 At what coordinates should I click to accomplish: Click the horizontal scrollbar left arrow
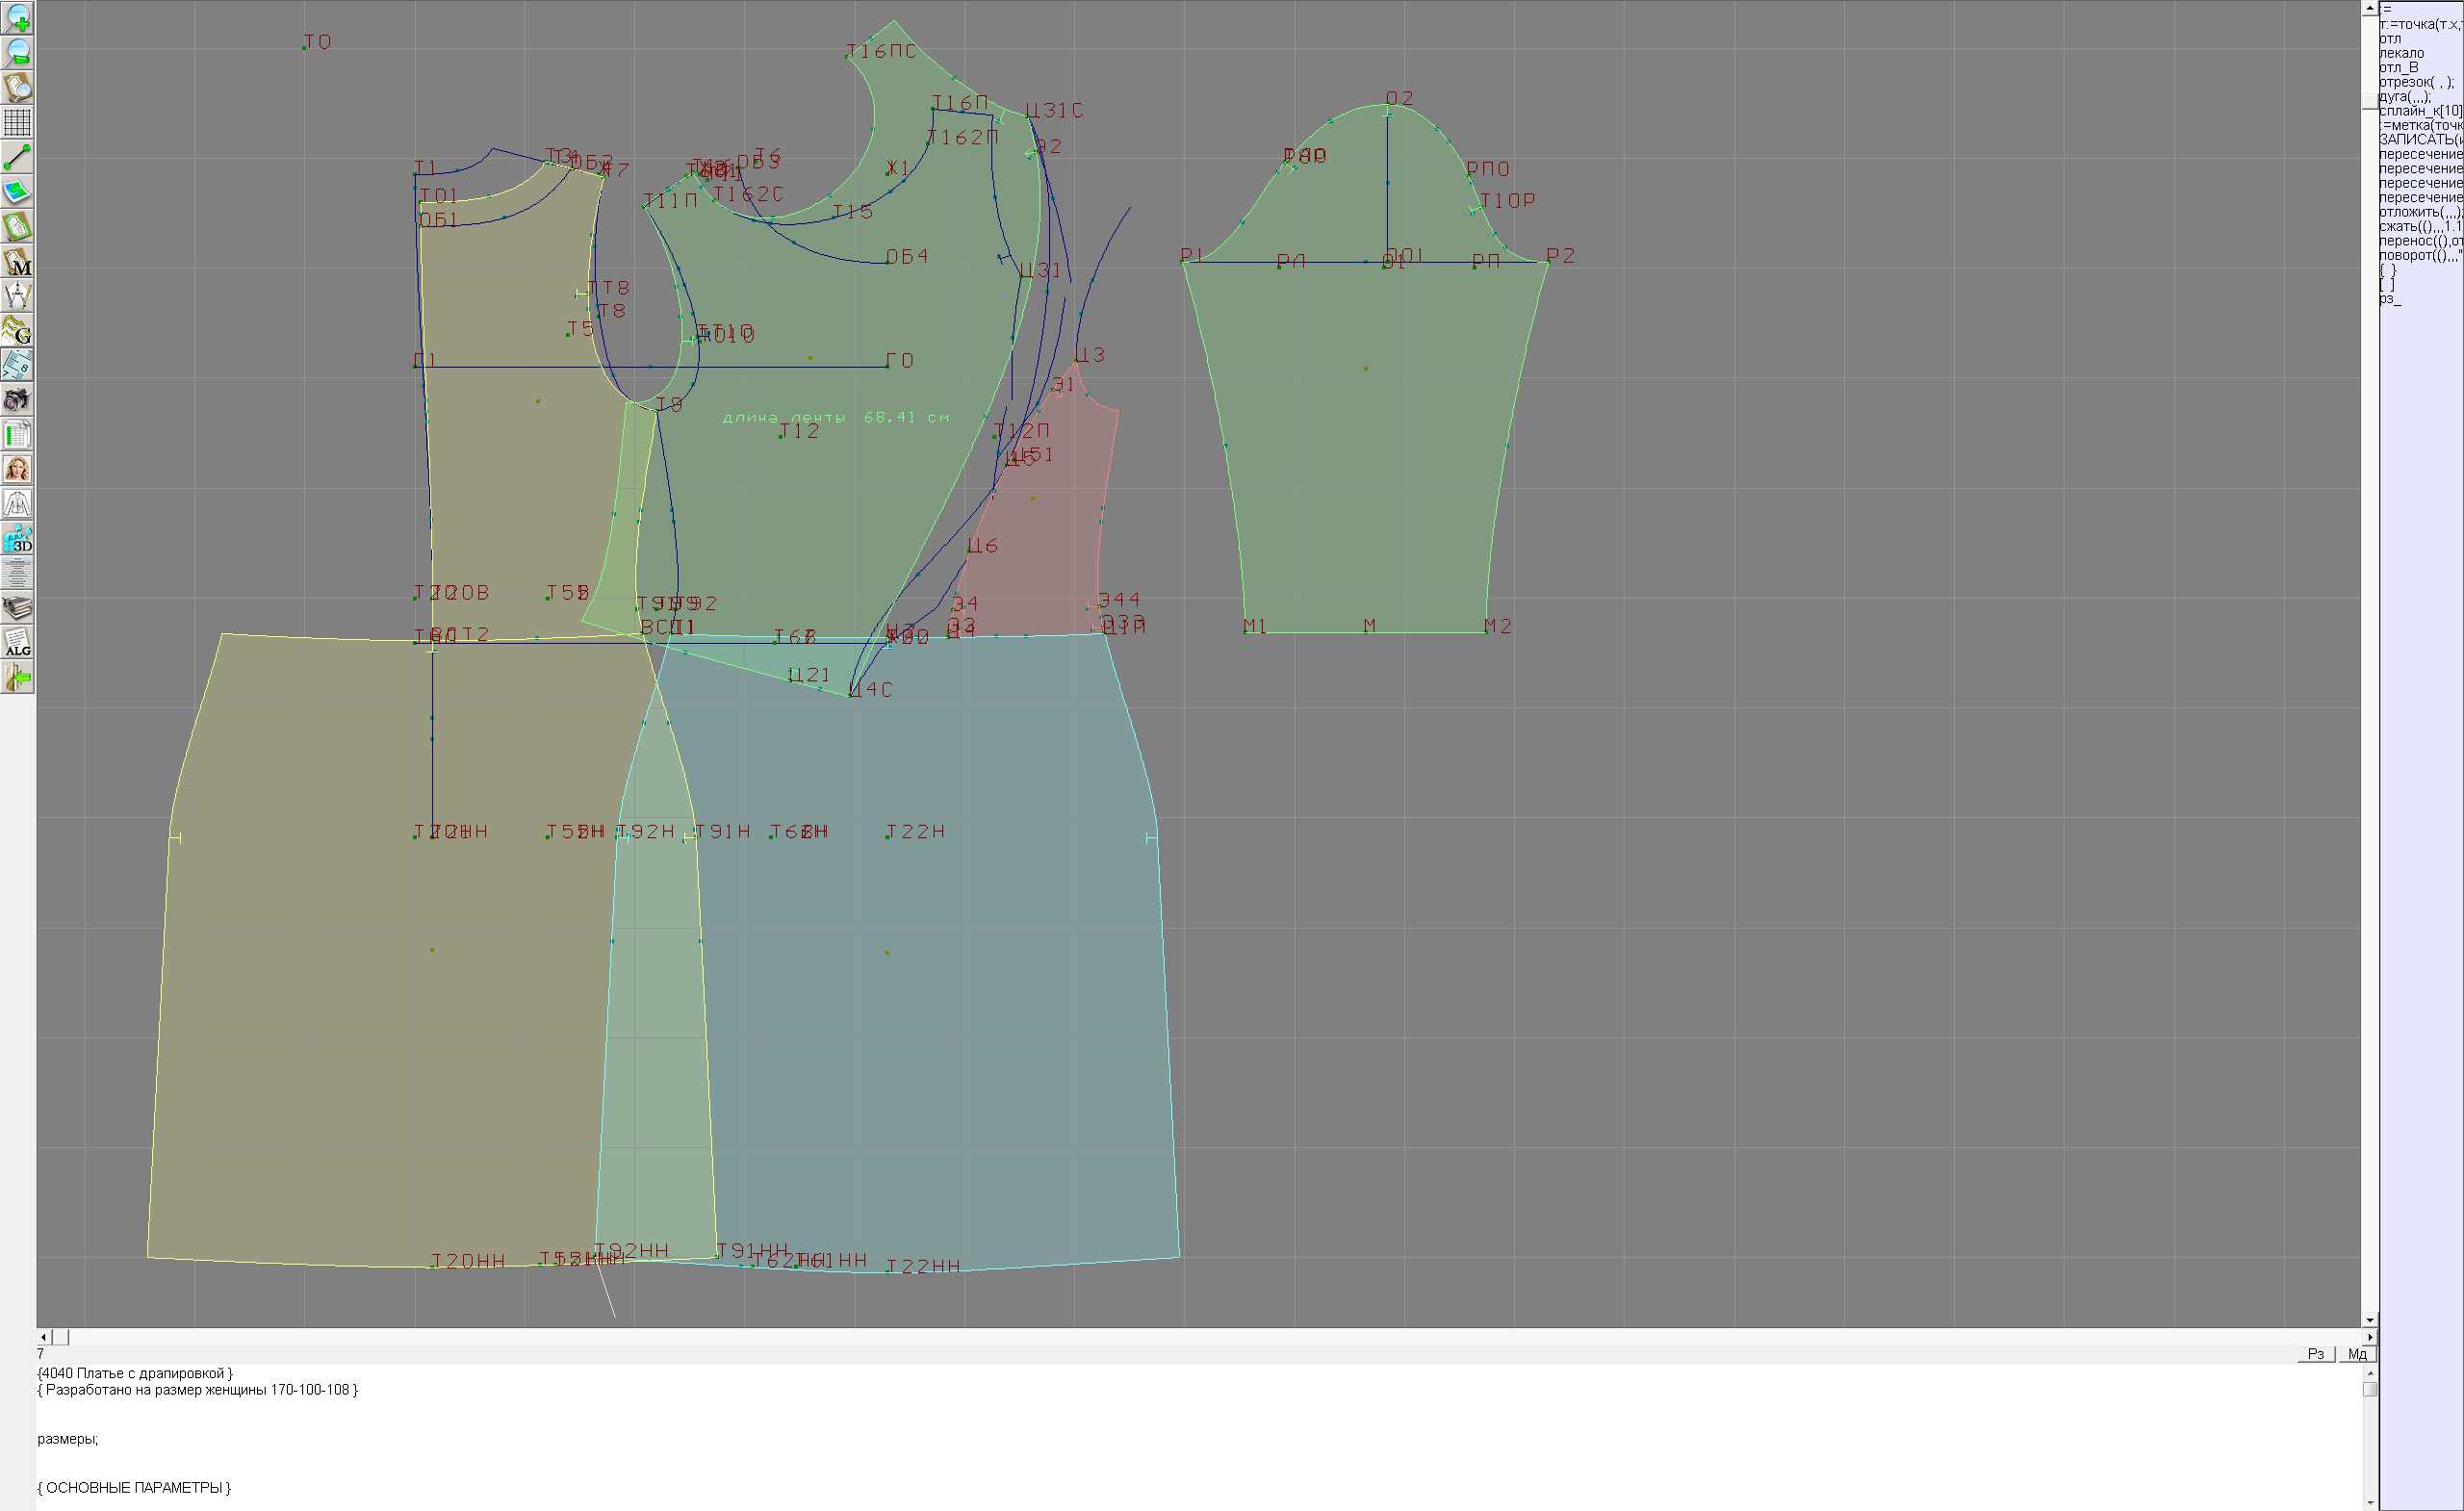point(43,1337)
